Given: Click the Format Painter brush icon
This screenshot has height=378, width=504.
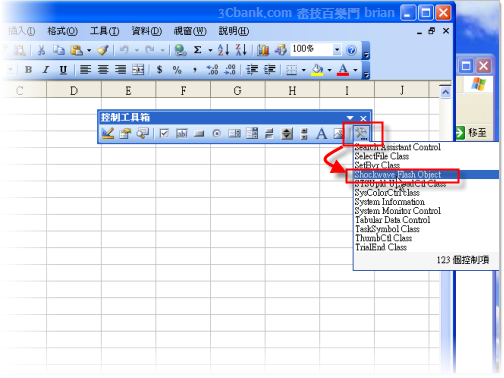Looking at the screenshot, I should 103,50.
